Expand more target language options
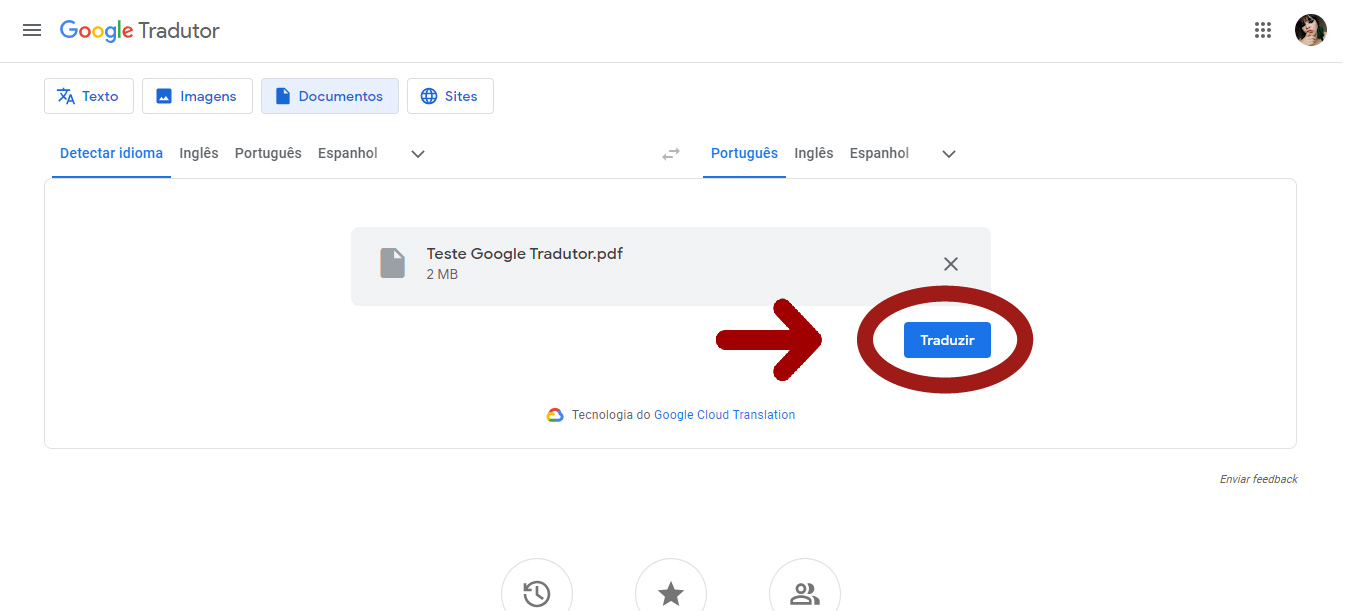Screen dimensions: 1346x611 (948, 153)
